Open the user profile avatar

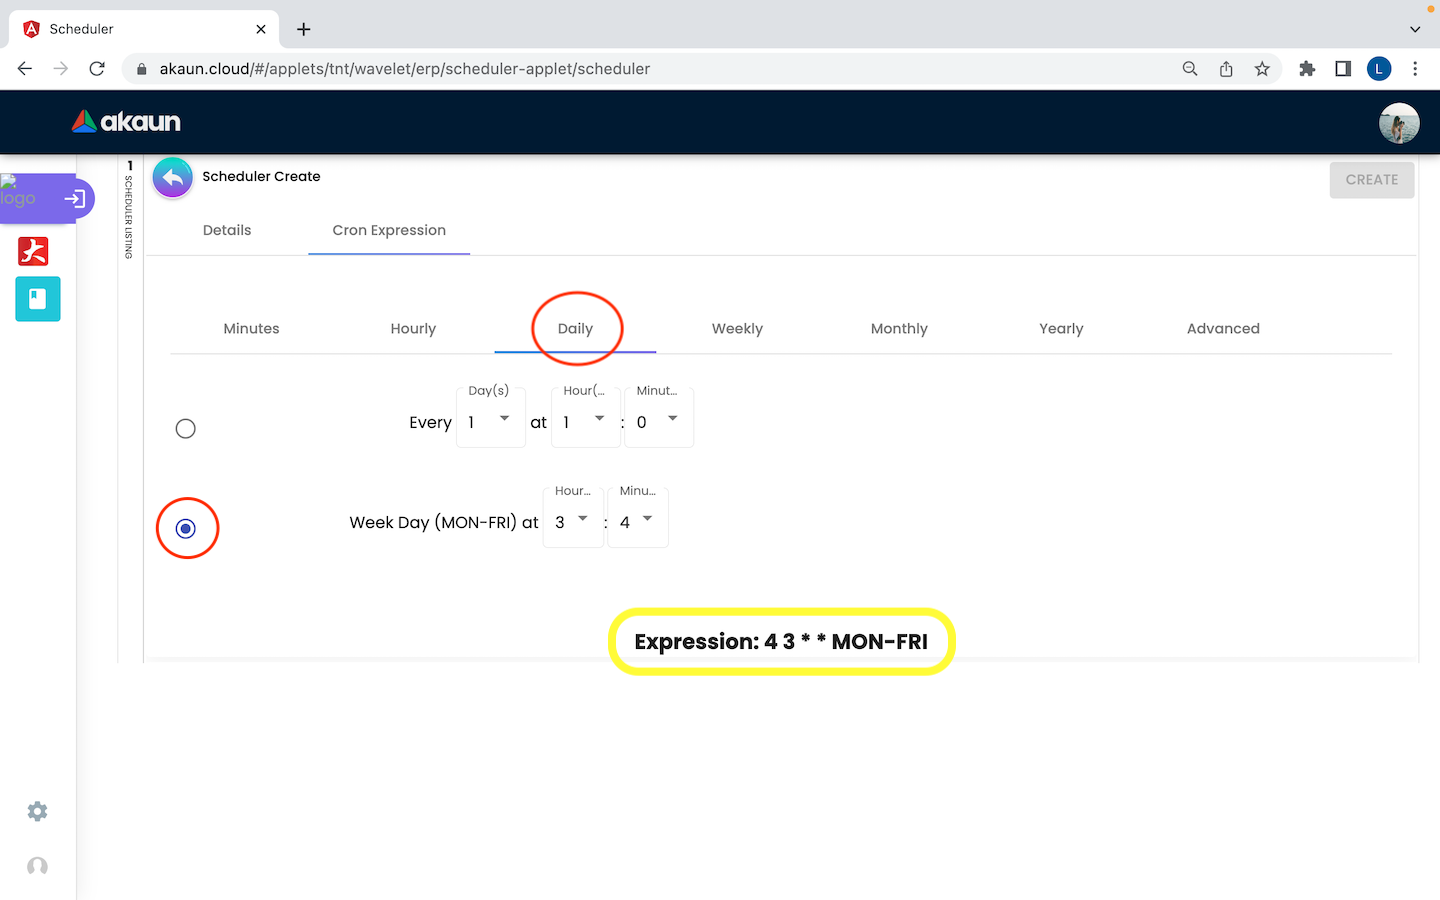pos(1398,123)
